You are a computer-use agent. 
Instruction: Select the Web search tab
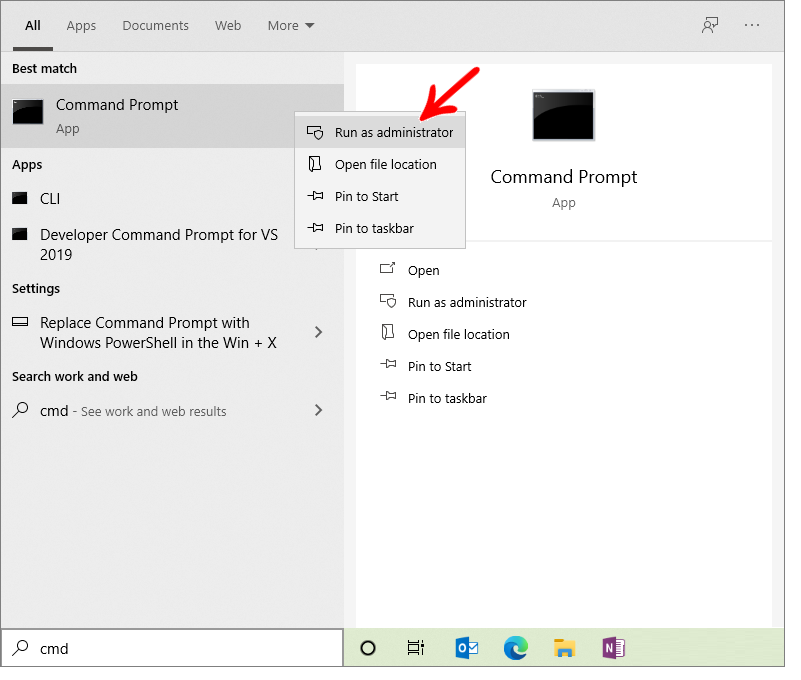[228, 26]
